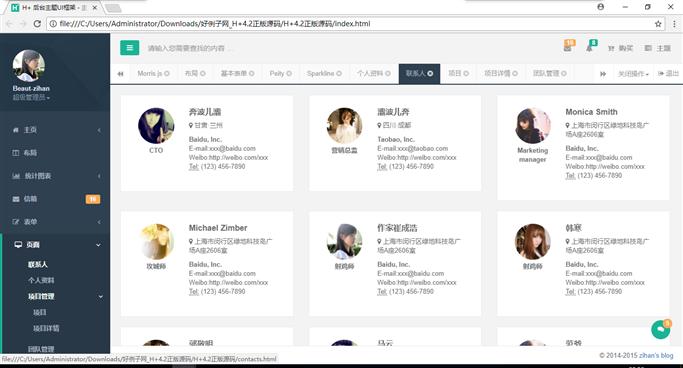
Task: Click the Monica Smith contact name
Action: [591, 112]
